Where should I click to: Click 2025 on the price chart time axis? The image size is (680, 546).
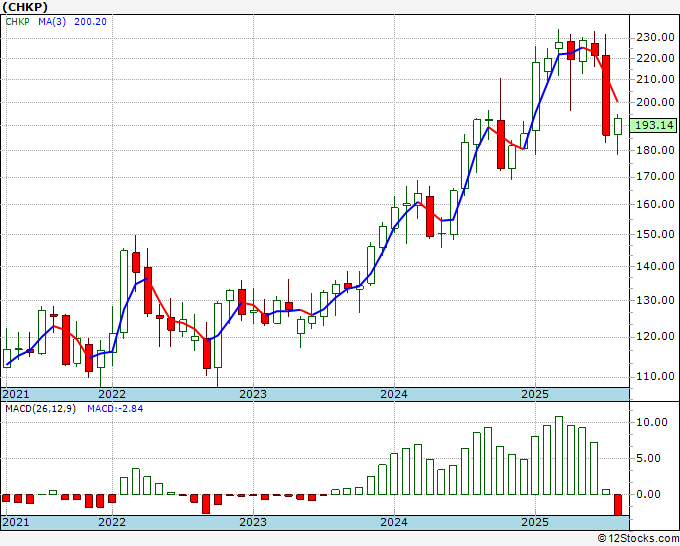[x=535, y=394]
